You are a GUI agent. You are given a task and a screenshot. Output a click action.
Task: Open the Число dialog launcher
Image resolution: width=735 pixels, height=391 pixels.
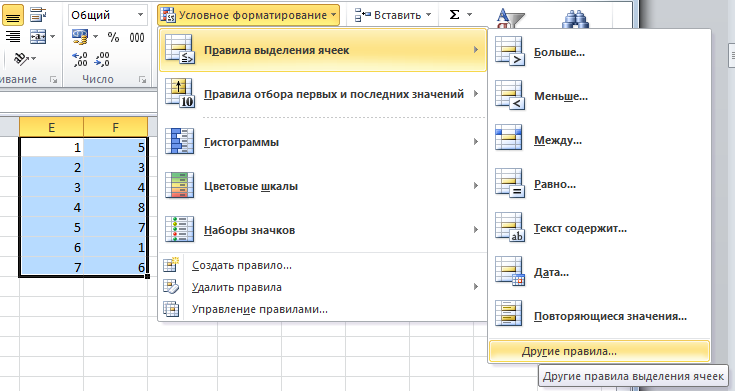(142, 80)
